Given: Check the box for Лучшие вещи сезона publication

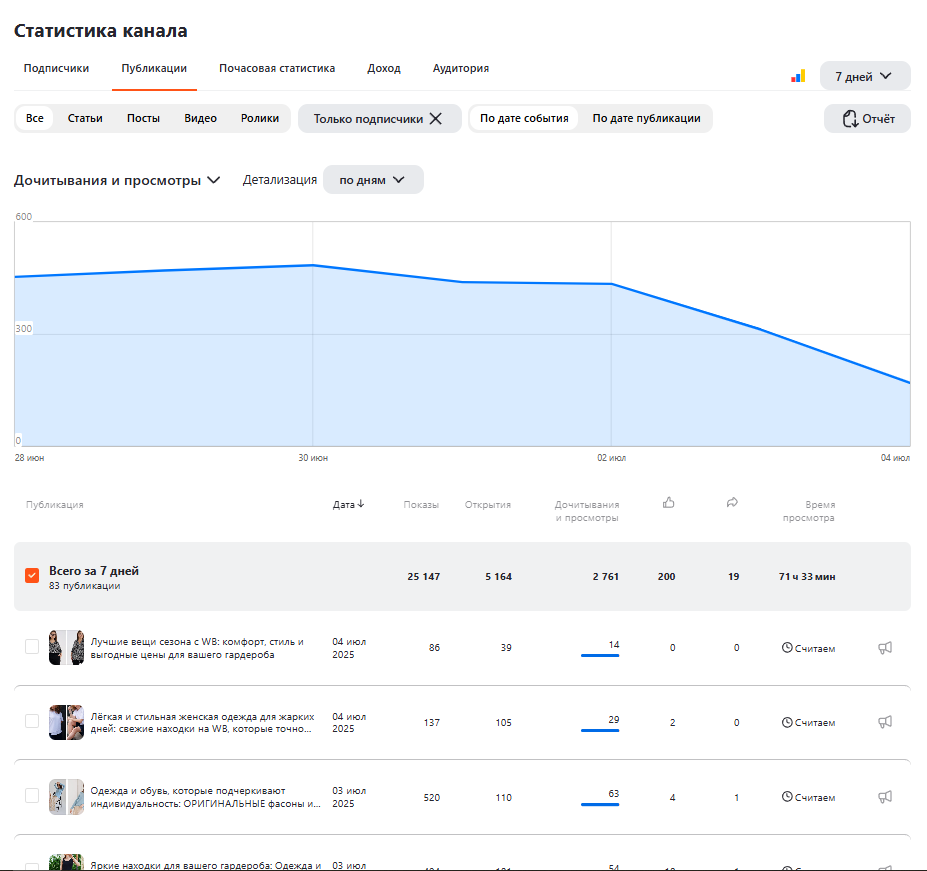Looking at the screenshot, I should 32,647.
